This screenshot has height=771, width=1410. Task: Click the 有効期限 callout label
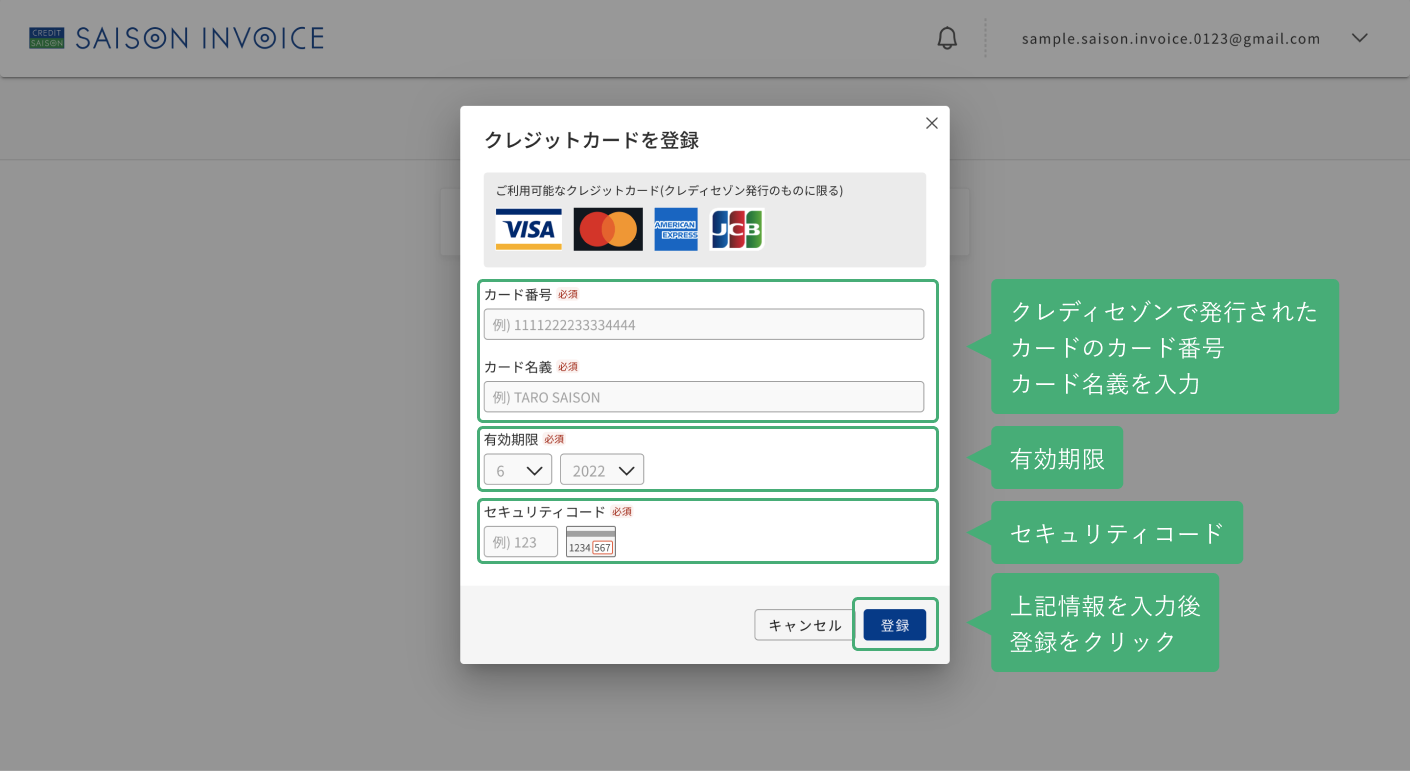coord(1057,458)
